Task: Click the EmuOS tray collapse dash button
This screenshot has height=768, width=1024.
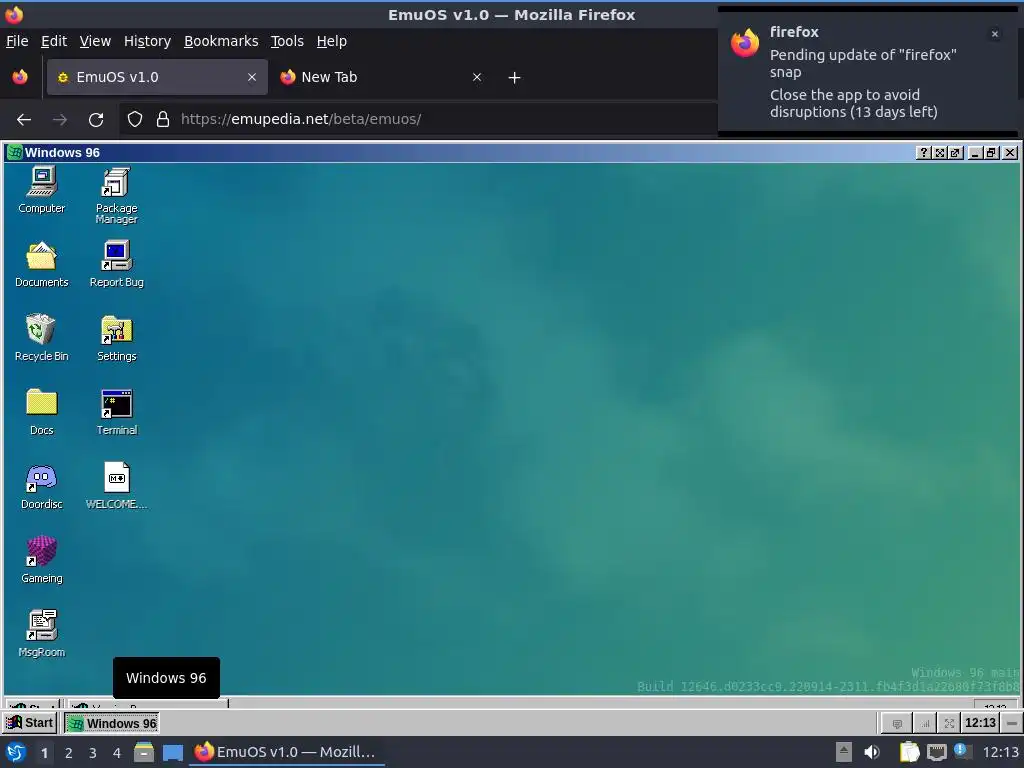Action: coord(1012,723)
